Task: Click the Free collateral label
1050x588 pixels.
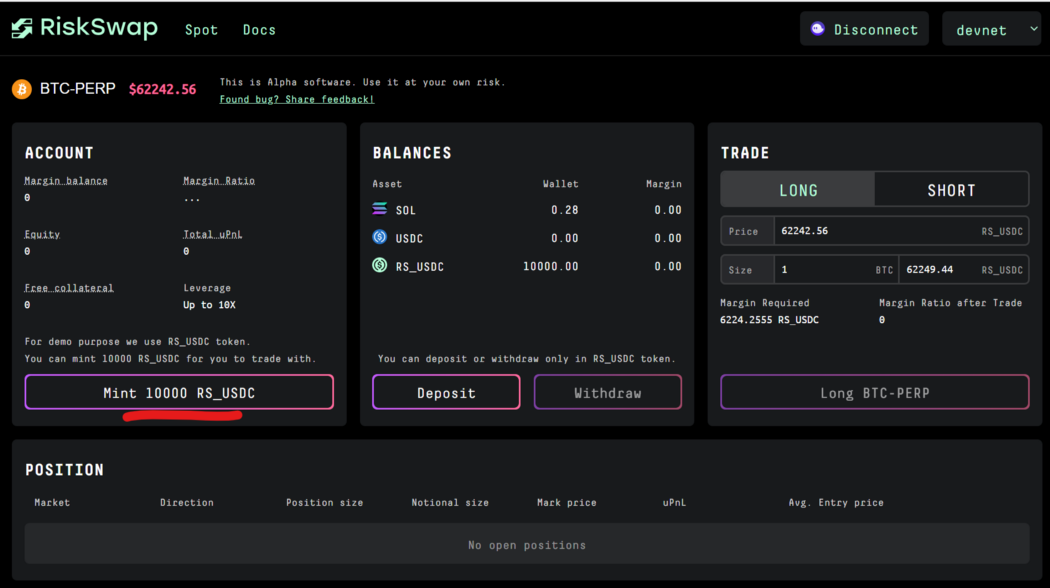Action: (69, 288)
